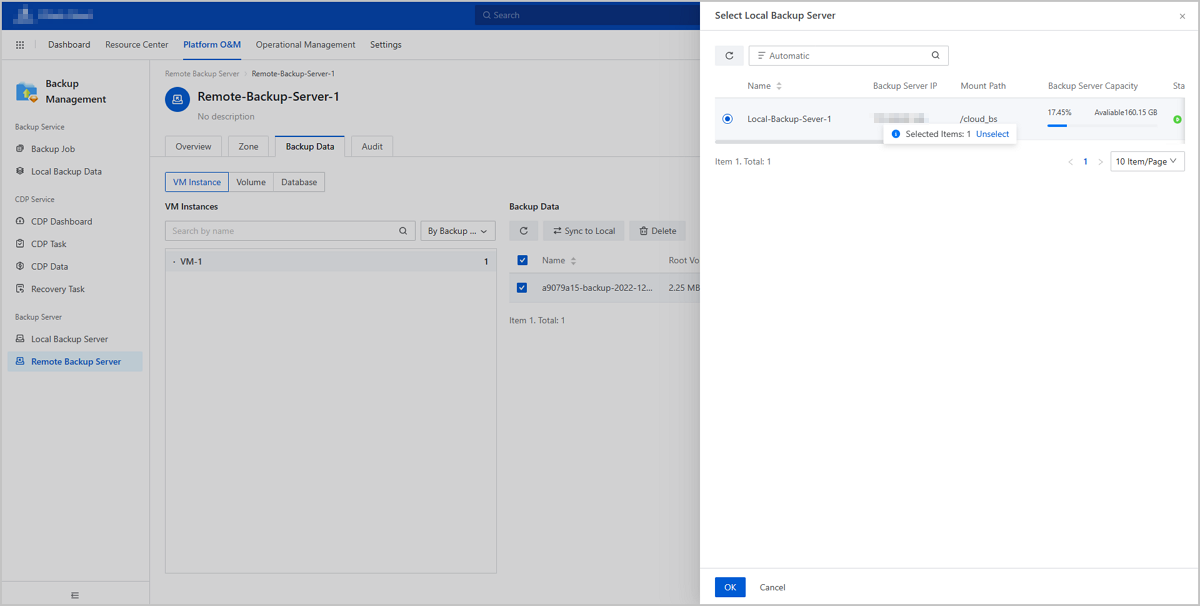This screenshot has height=606, width=1200.
Task: Click the Name column sort icon in dialog
Action: tap(779, 86)
